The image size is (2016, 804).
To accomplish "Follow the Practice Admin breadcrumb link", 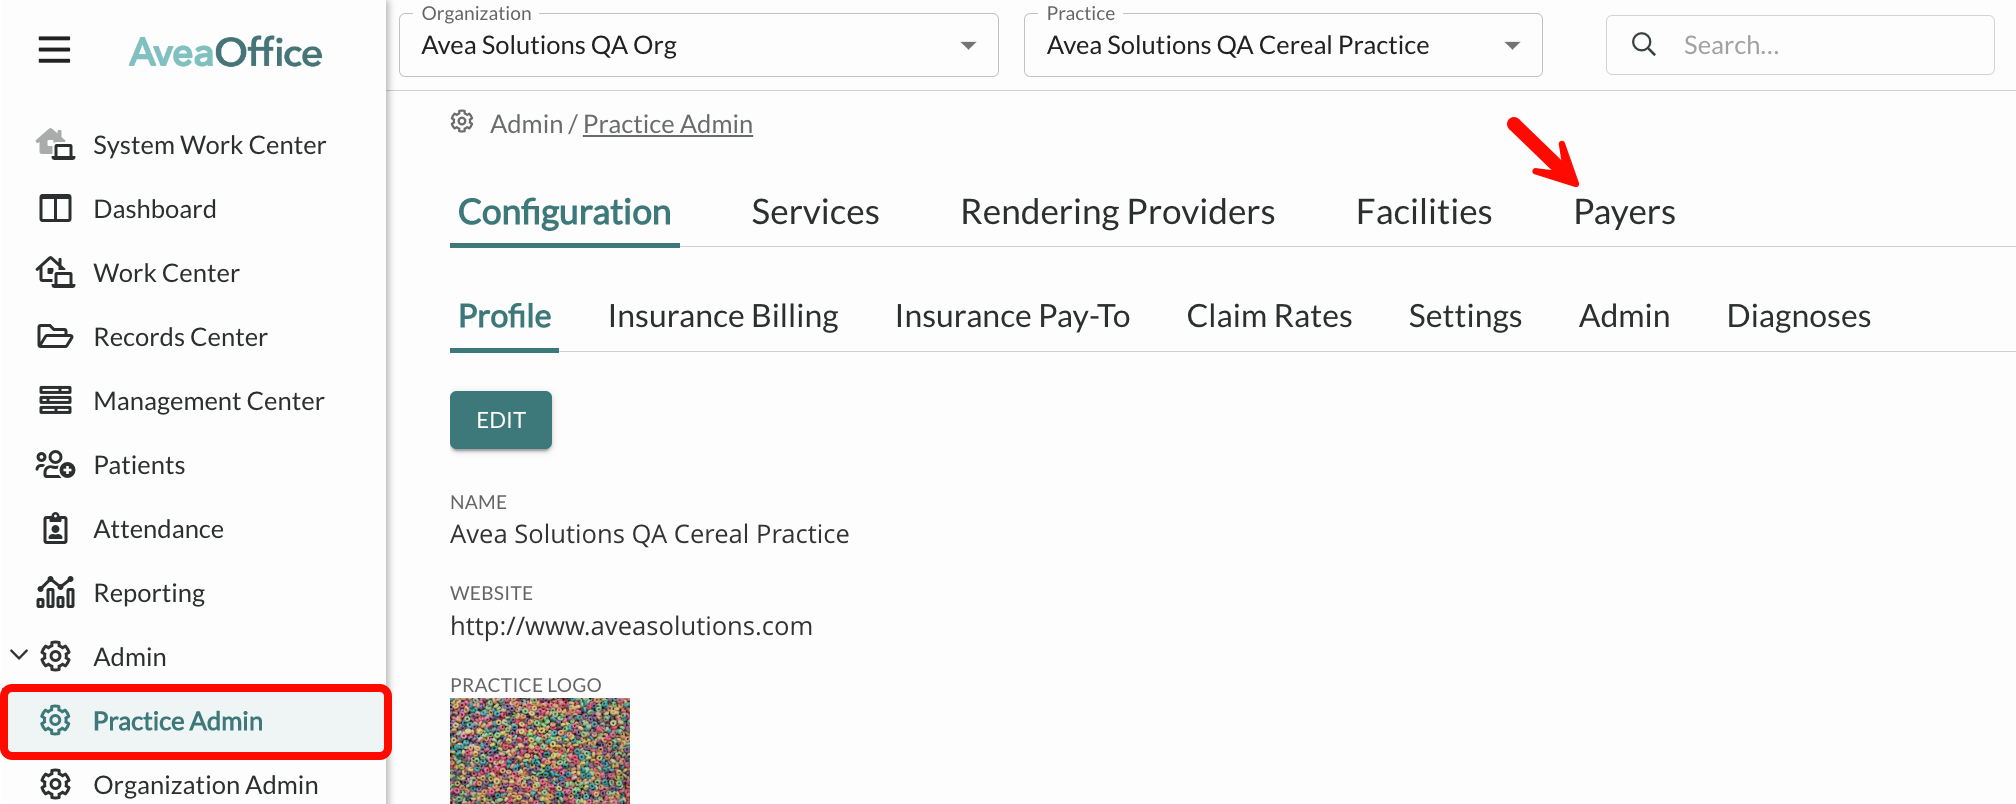I will pos(668,124).
